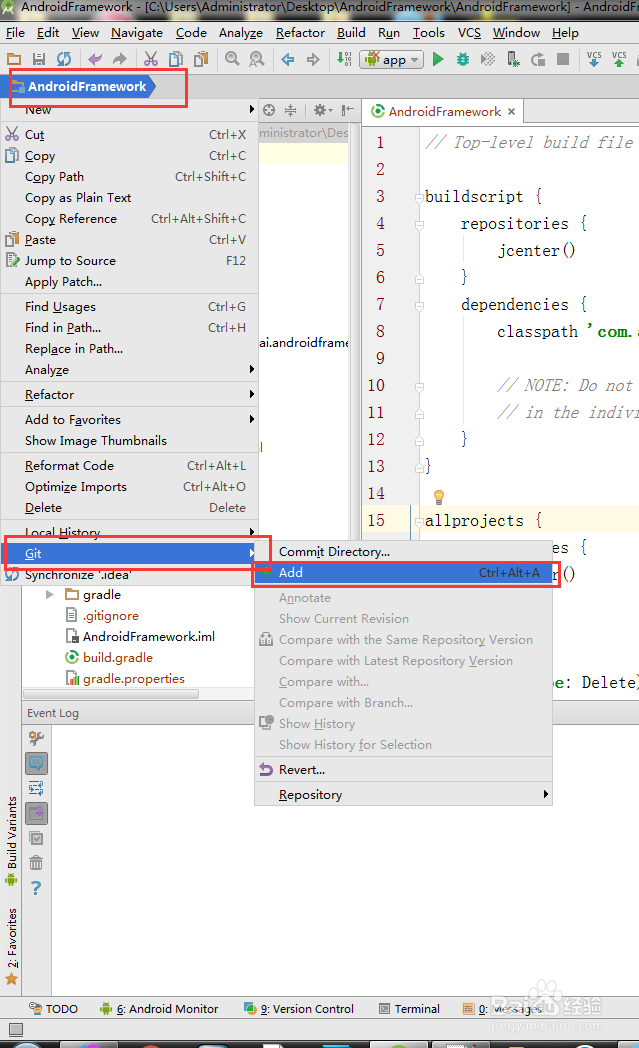Click the Make Project icon

tap(344, 59)
